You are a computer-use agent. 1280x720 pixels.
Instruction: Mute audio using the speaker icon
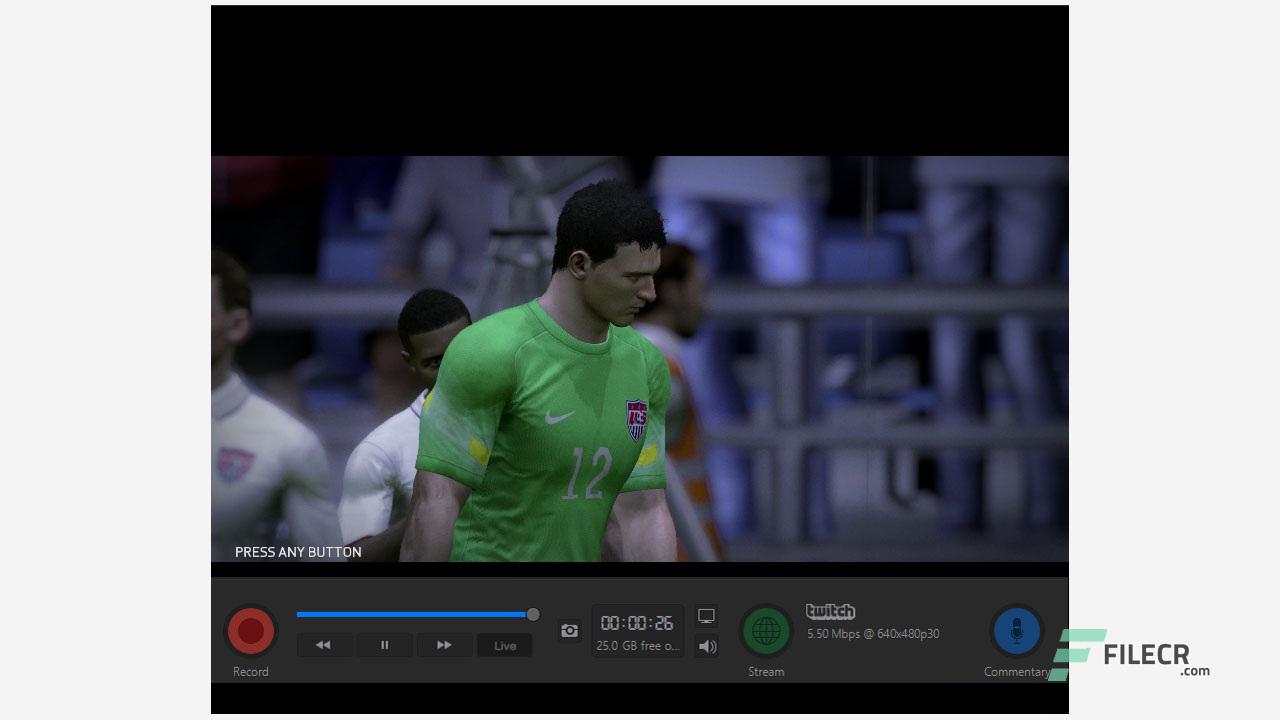click(707, 646)
